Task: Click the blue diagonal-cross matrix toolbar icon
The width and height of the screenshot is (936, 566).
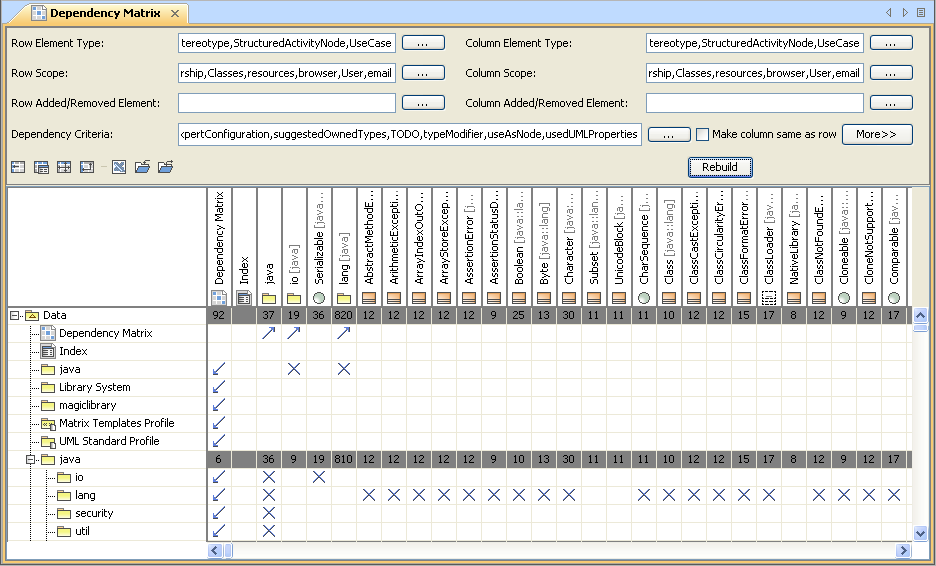Action: point(119,167)
